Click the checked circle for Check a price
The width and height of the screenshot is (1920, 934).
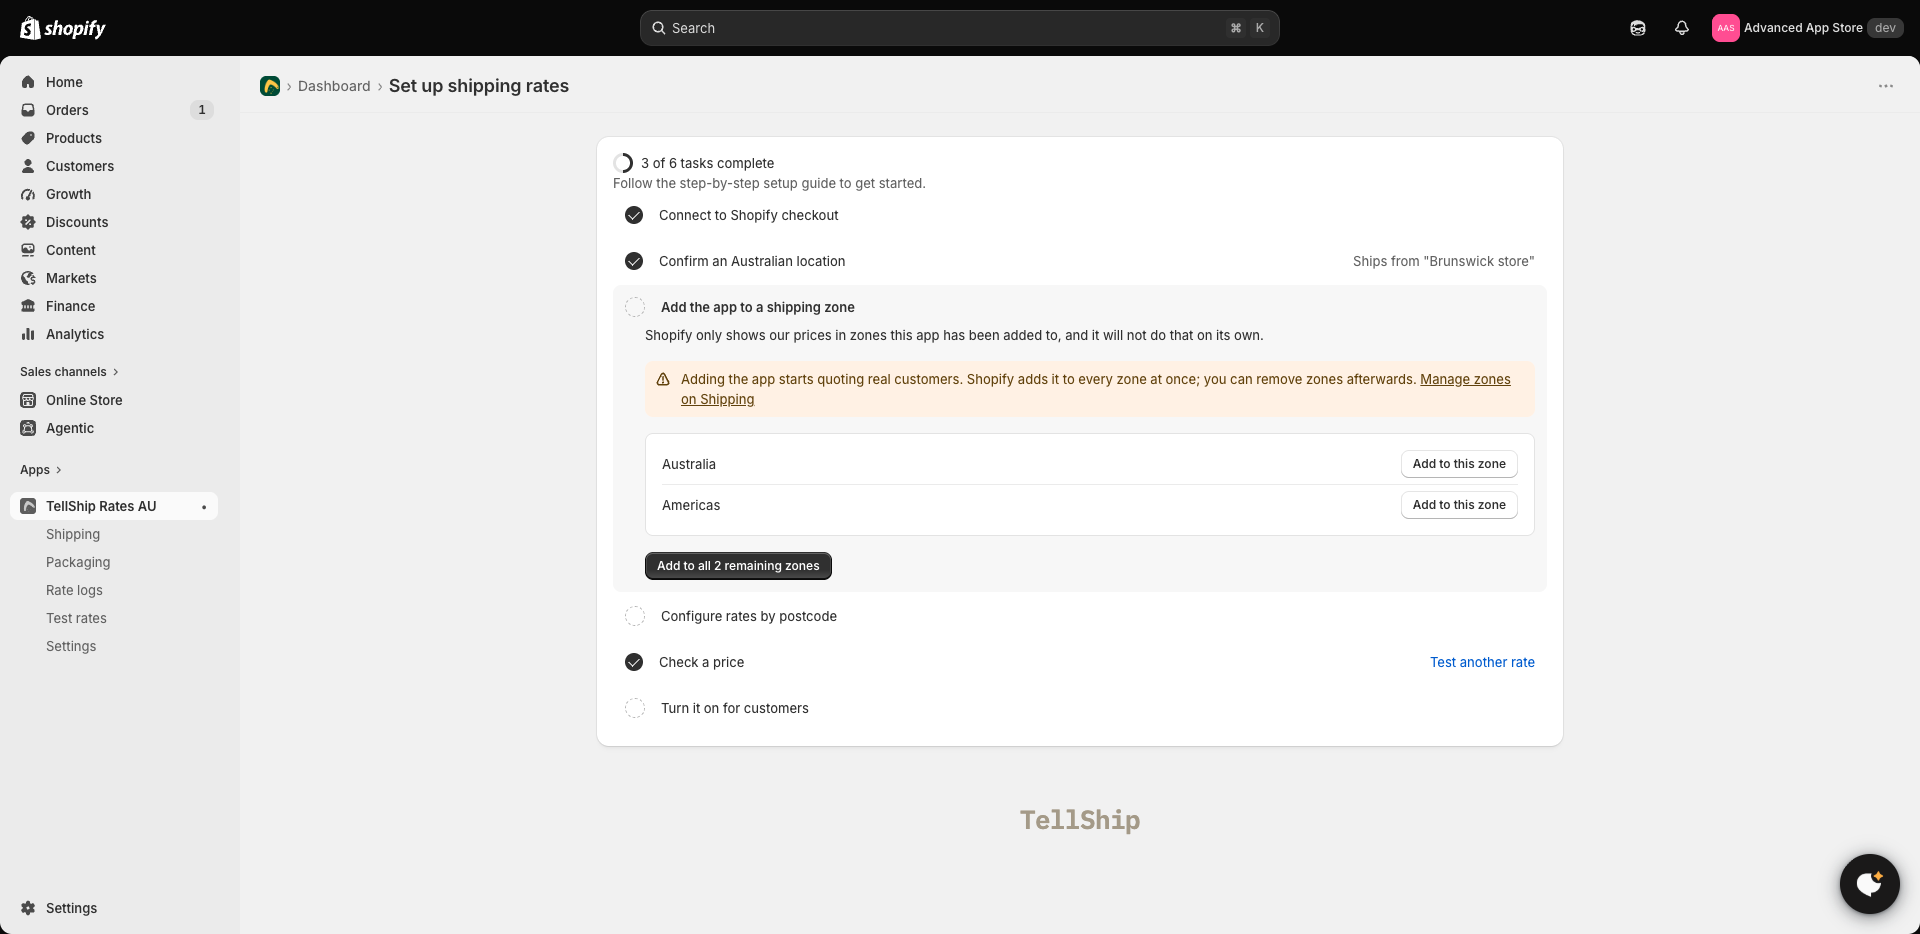pyautogui.click(x=634, y=662)
